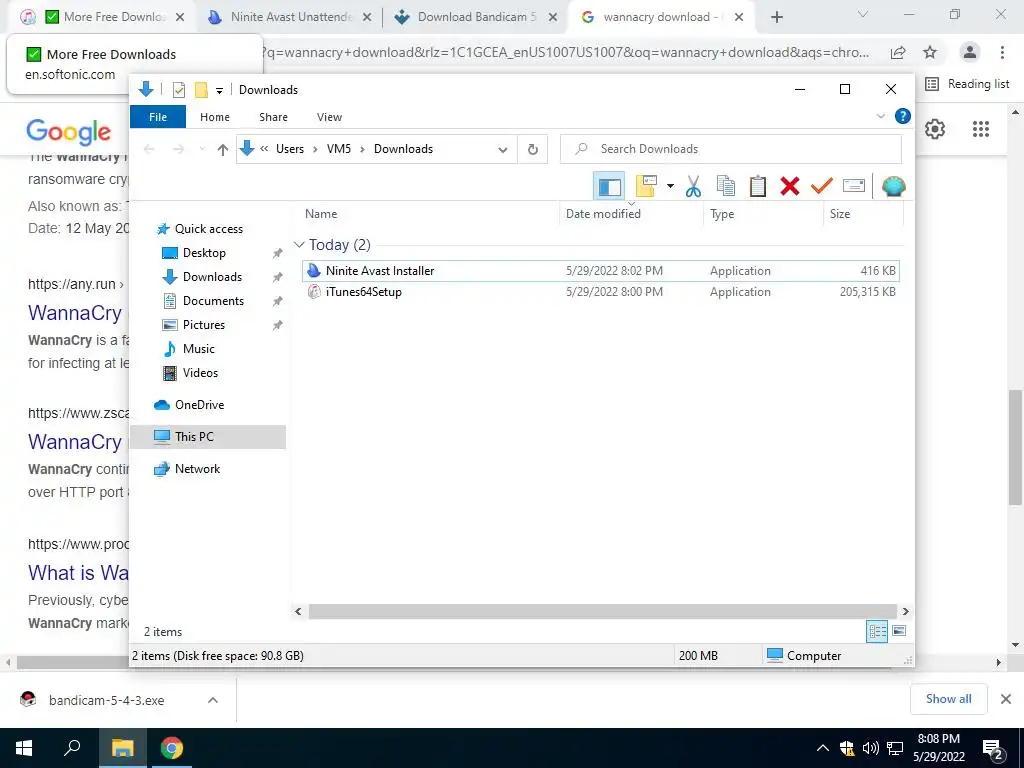Select Pictures in navigation pane

tap(203, 325)
